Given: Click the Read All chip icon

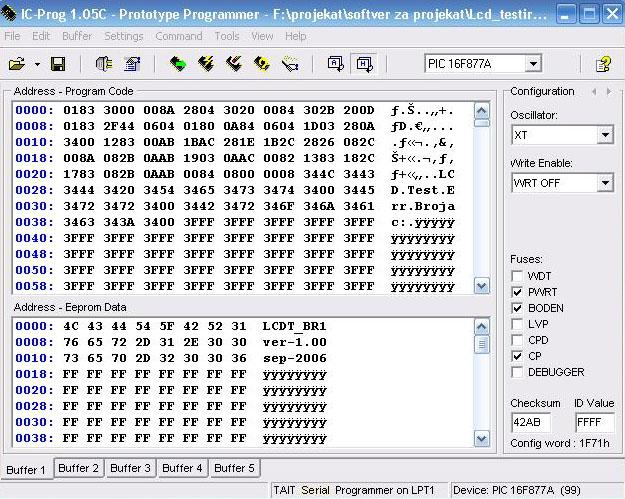Looking at the screenshot, I should coord(178,64).
